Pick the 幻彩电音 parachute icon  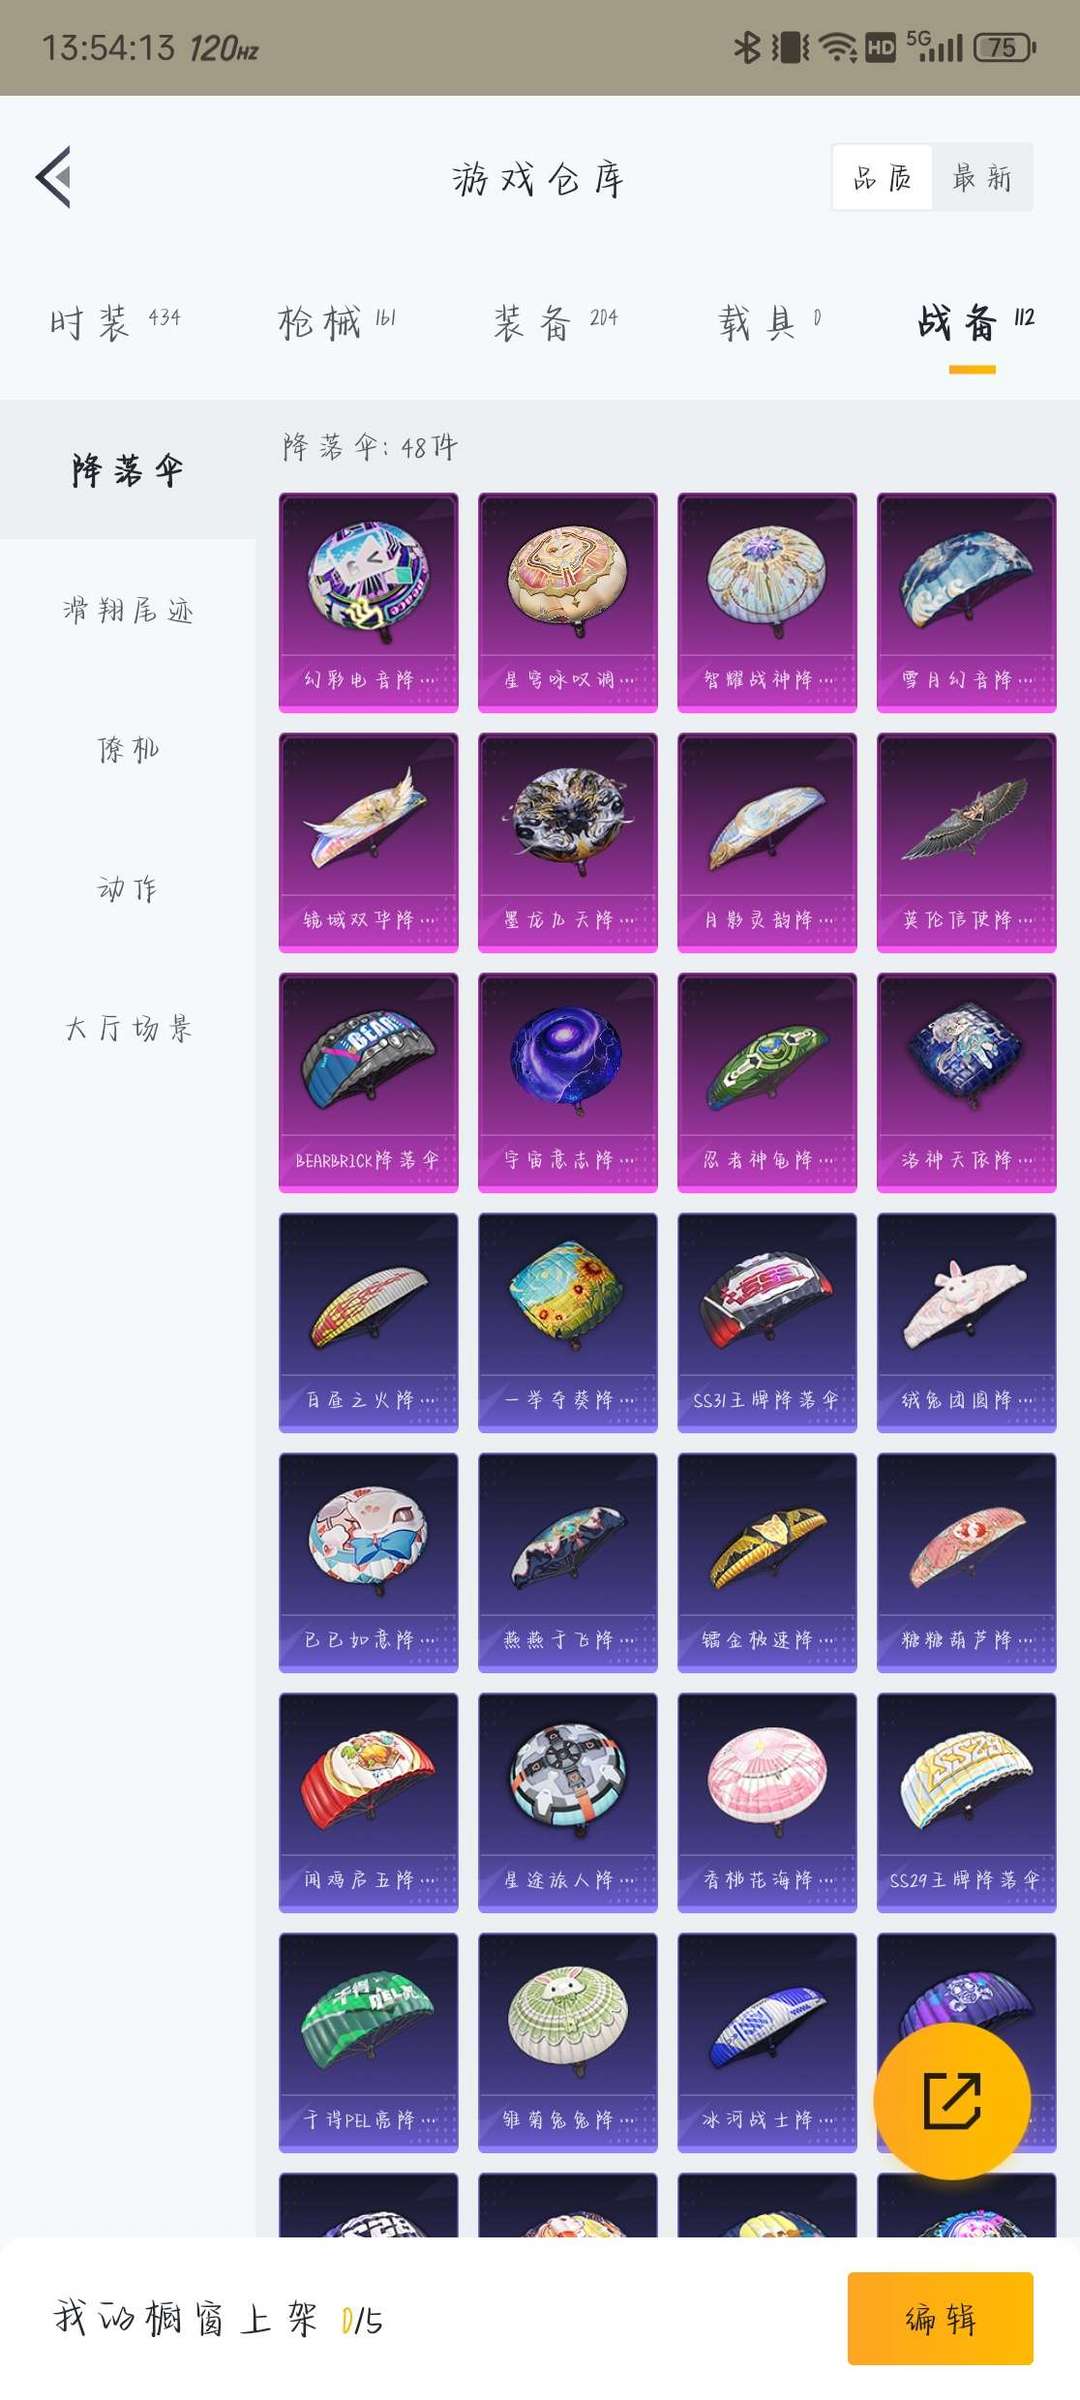point(368,602)
